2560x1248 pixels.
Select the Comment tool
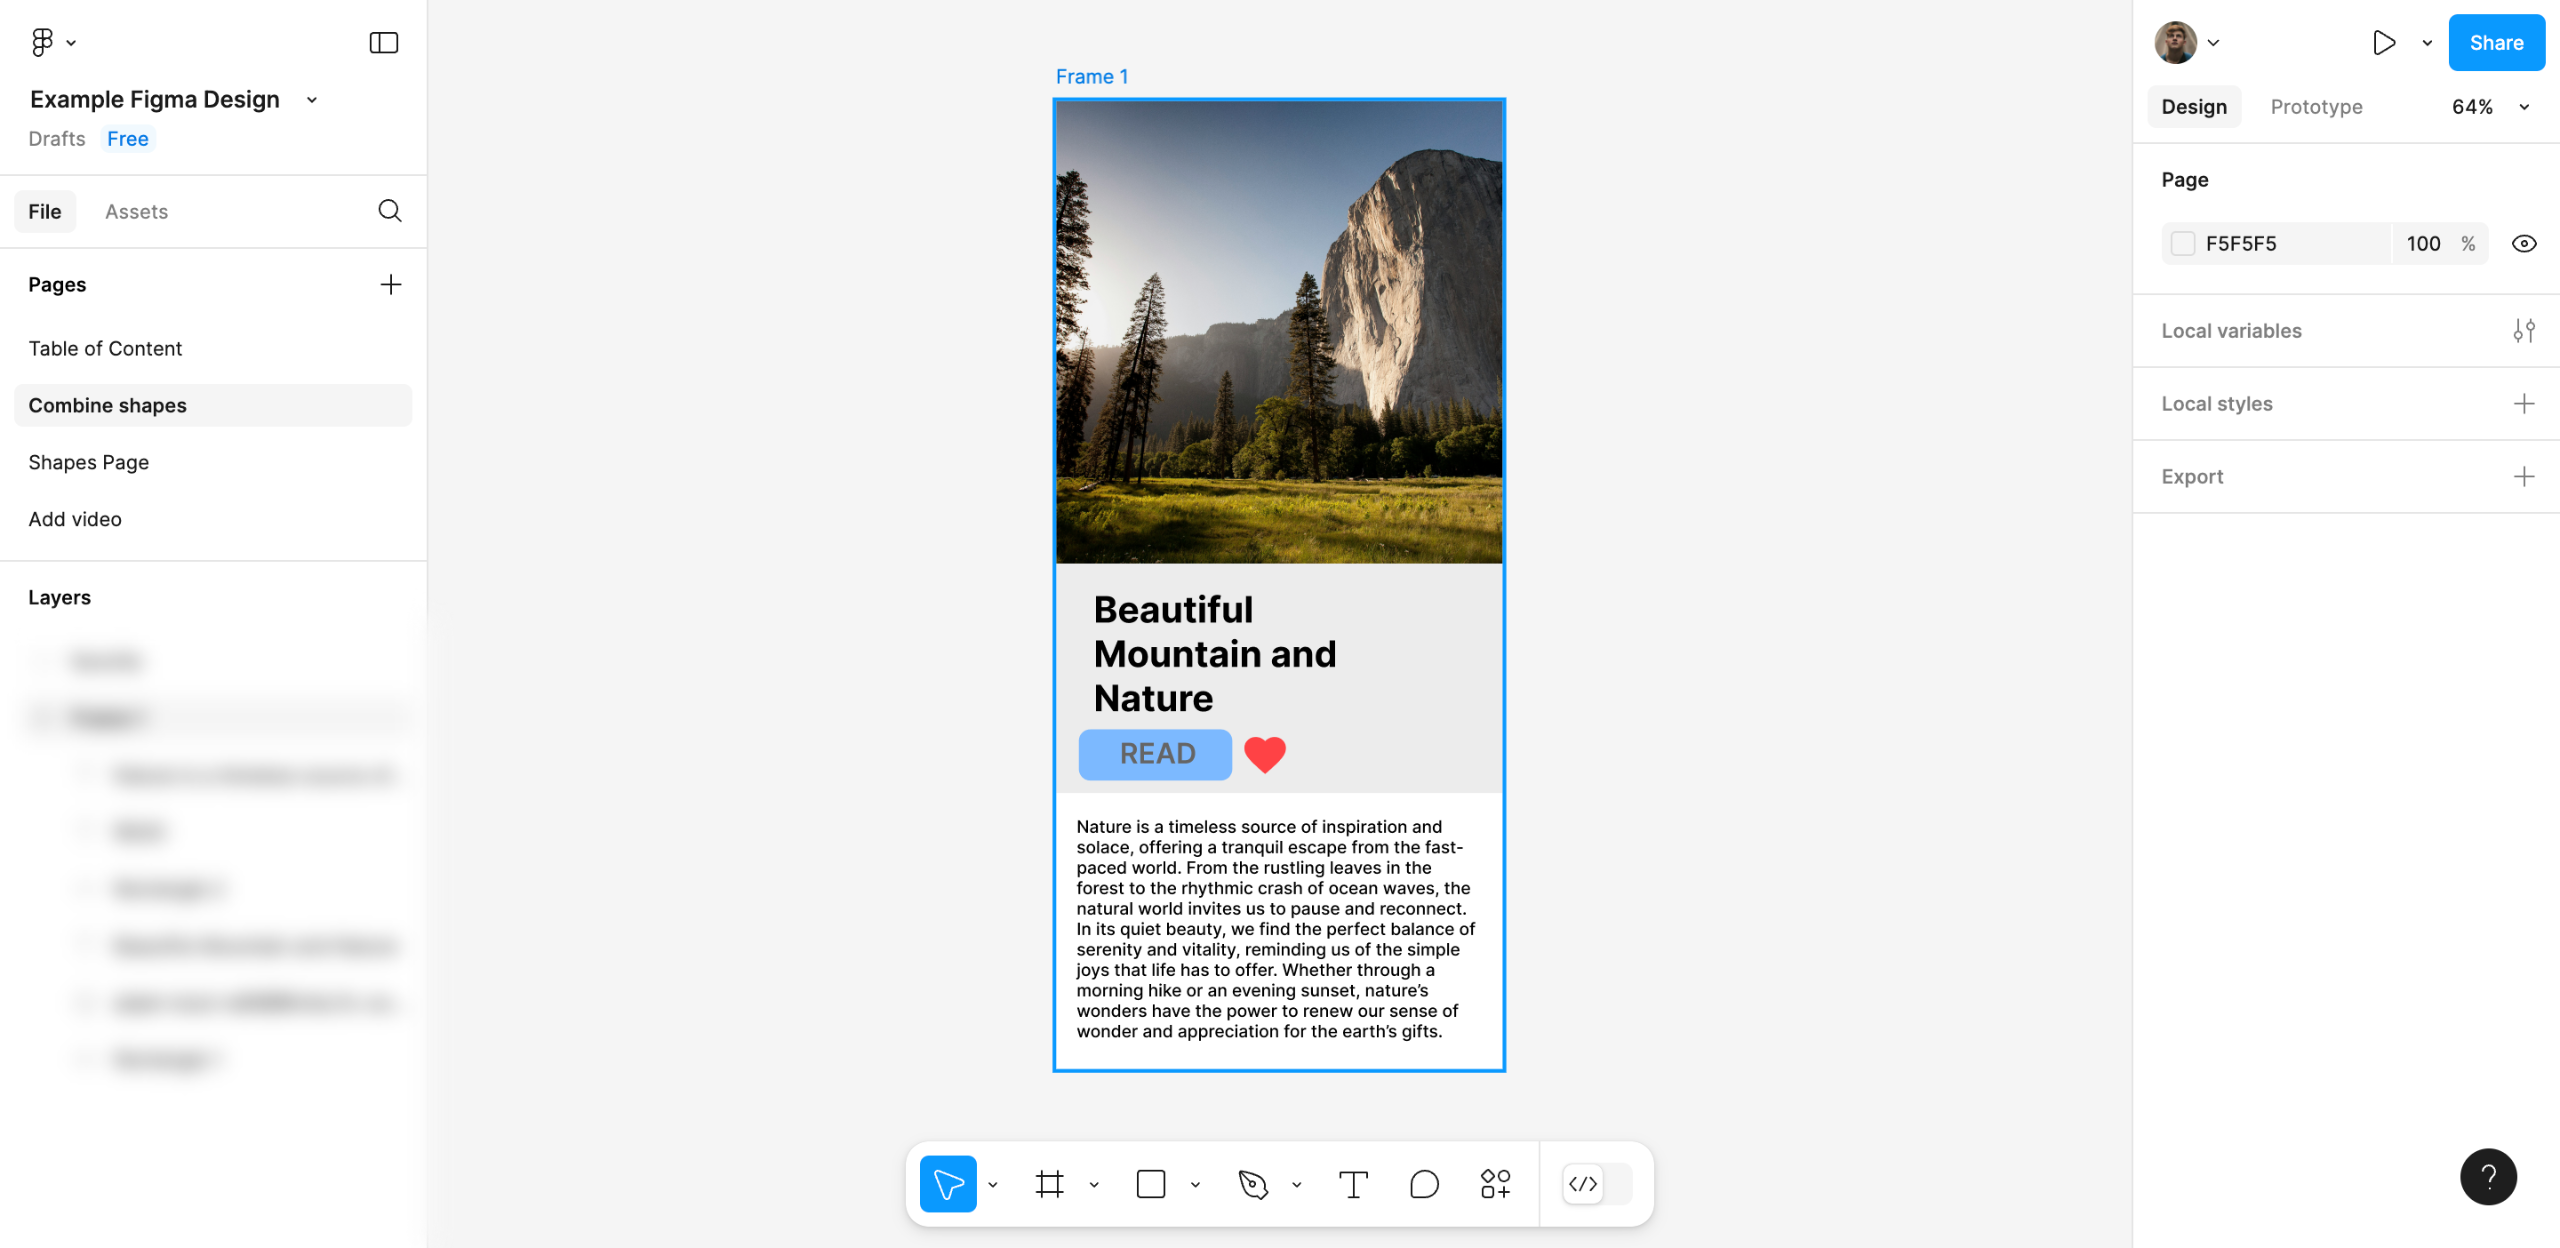click(x=1424, y=1184)
